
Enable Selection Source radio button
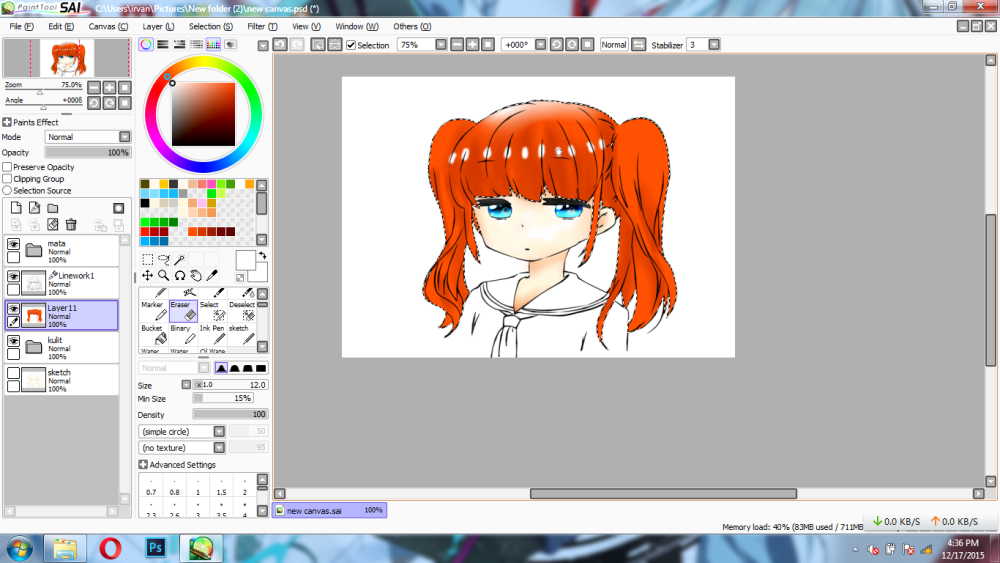point(7,190)
